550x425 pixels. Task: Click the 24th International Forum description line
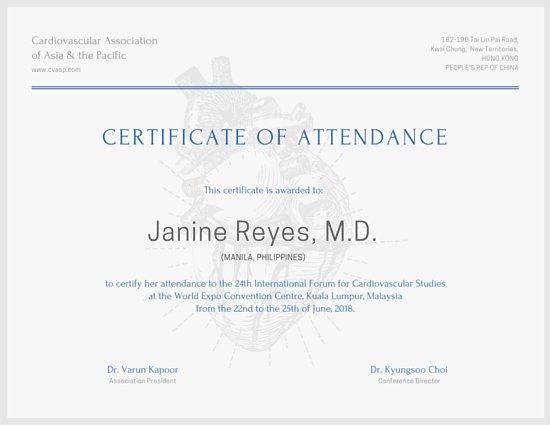click(x=275, y=283)
